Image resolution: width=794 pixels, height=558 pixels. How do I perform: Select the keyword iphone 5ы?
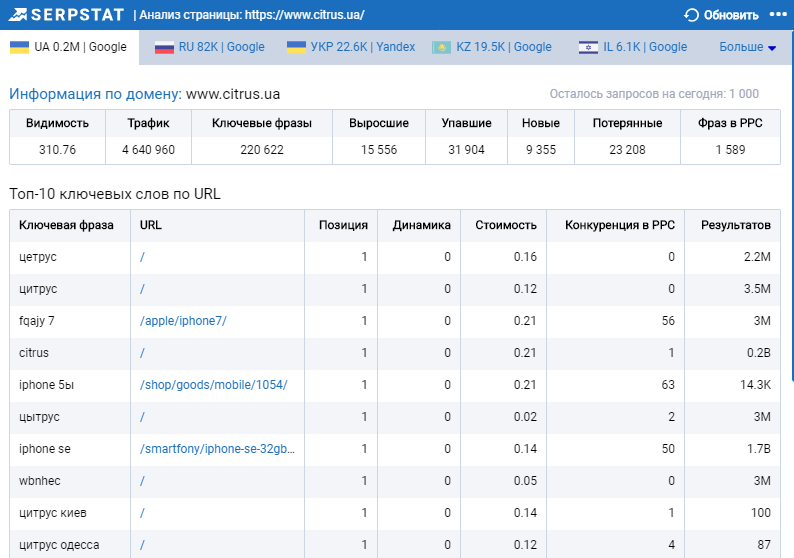pos(47,385)
